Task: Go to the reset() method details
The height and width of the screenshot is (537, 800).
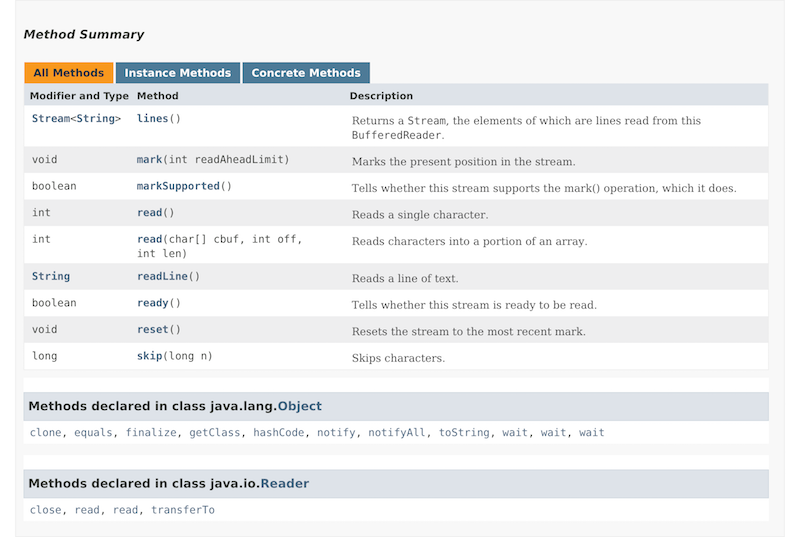Action: coord(153,329)
